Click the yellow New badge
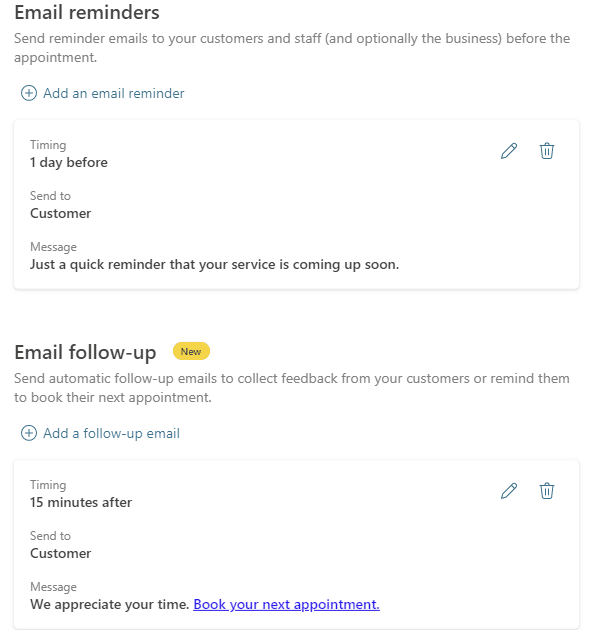 (x=191, y=351)
